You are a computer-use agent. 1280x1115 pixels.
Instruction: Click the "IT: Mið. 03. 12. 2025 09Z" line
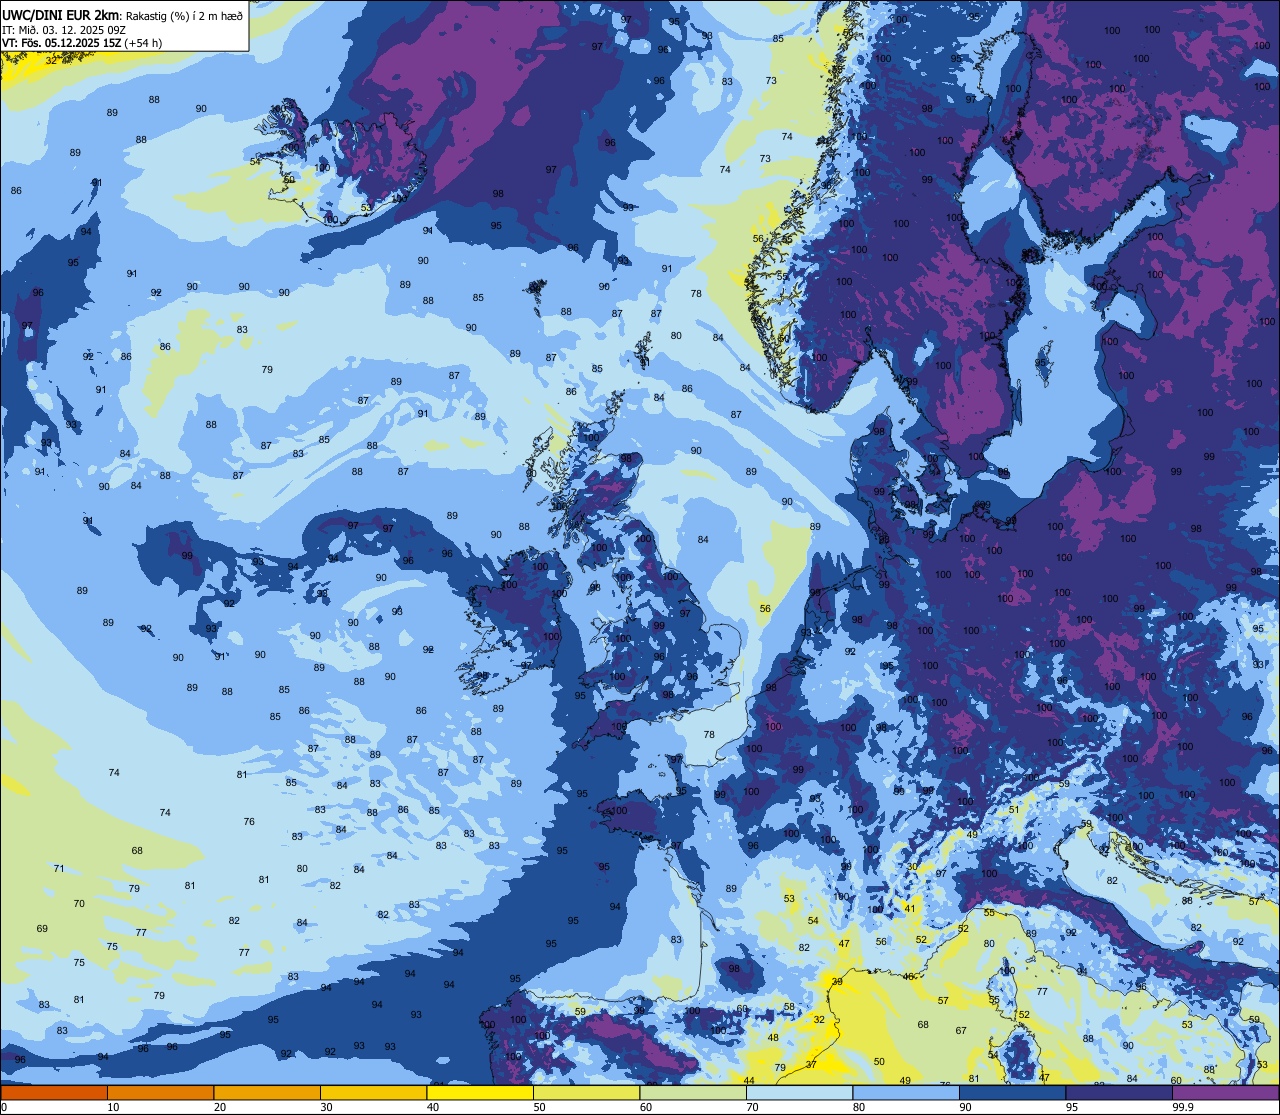point(63,29)
